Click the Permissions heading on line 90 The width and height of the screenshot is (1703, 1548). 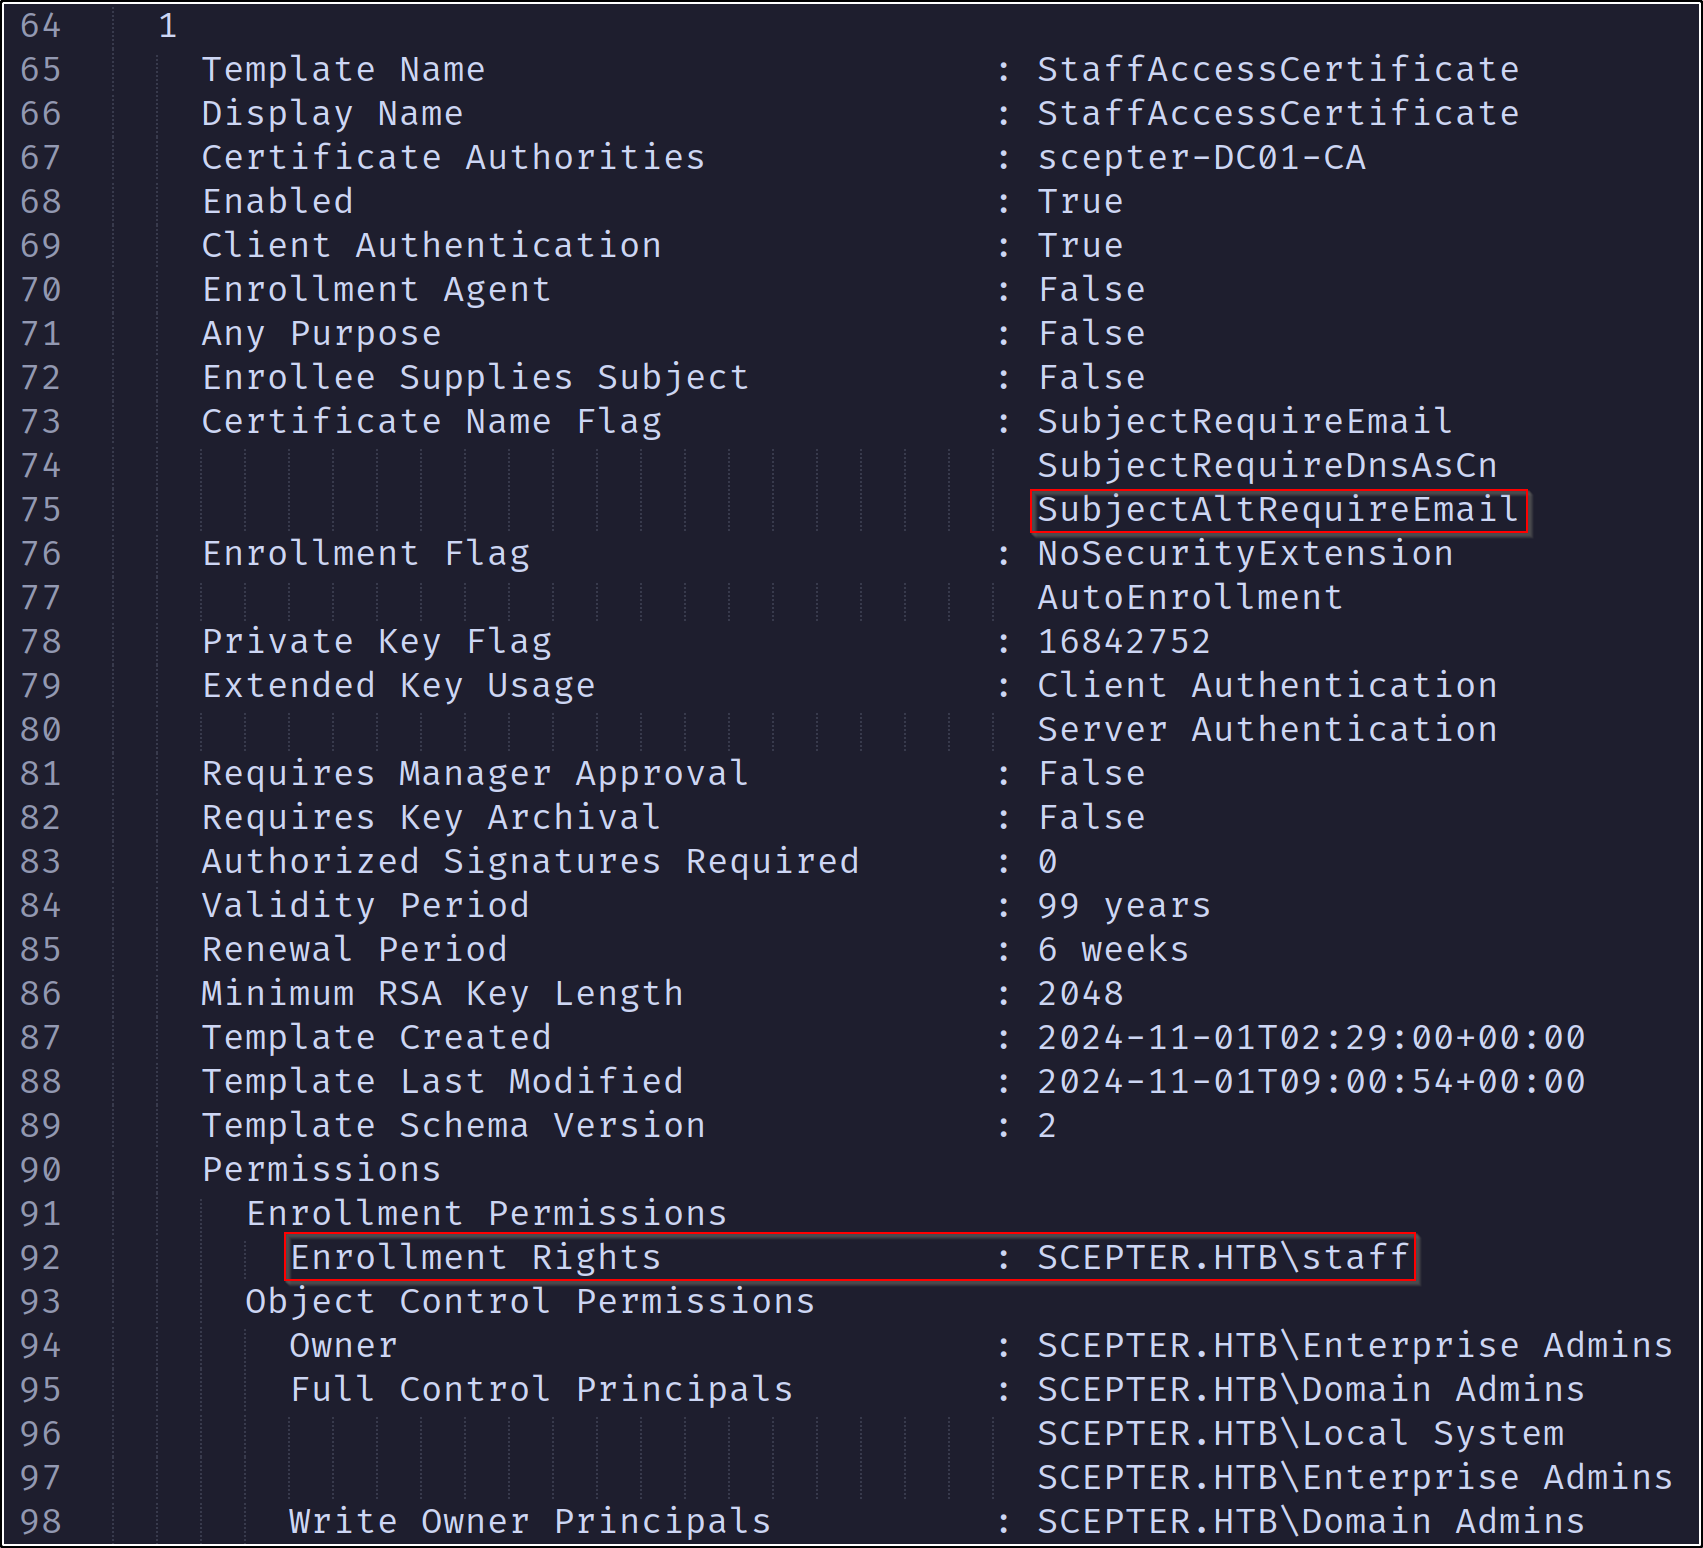pyautogui.click(x=321, y=1170)
